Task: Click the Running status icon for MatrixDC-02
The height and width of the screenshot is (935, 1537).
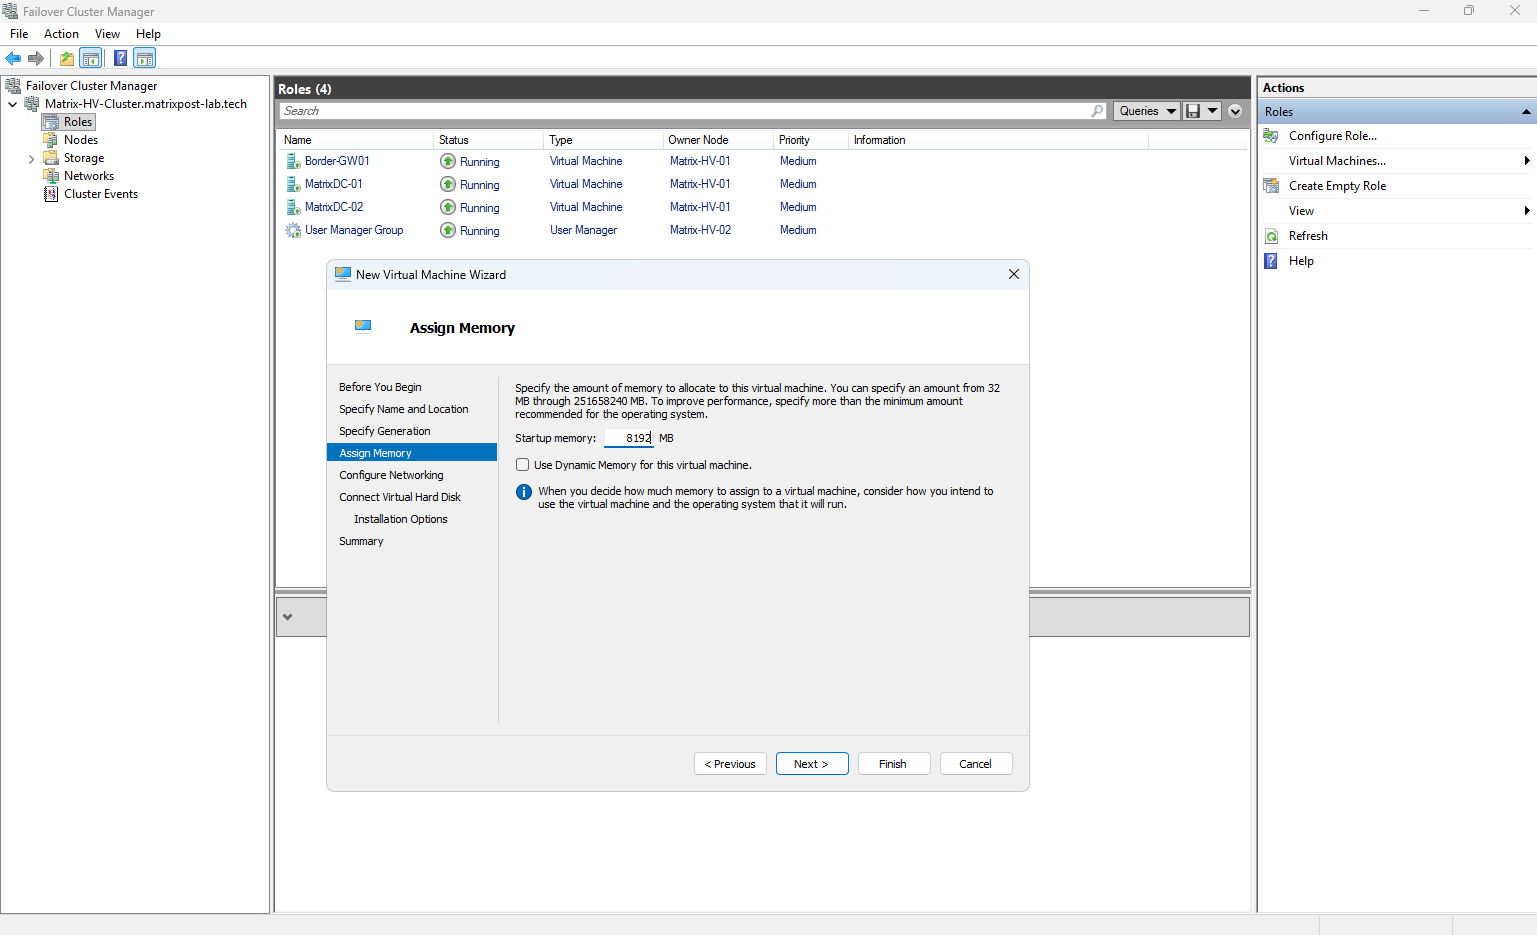Action: point(448,207)
